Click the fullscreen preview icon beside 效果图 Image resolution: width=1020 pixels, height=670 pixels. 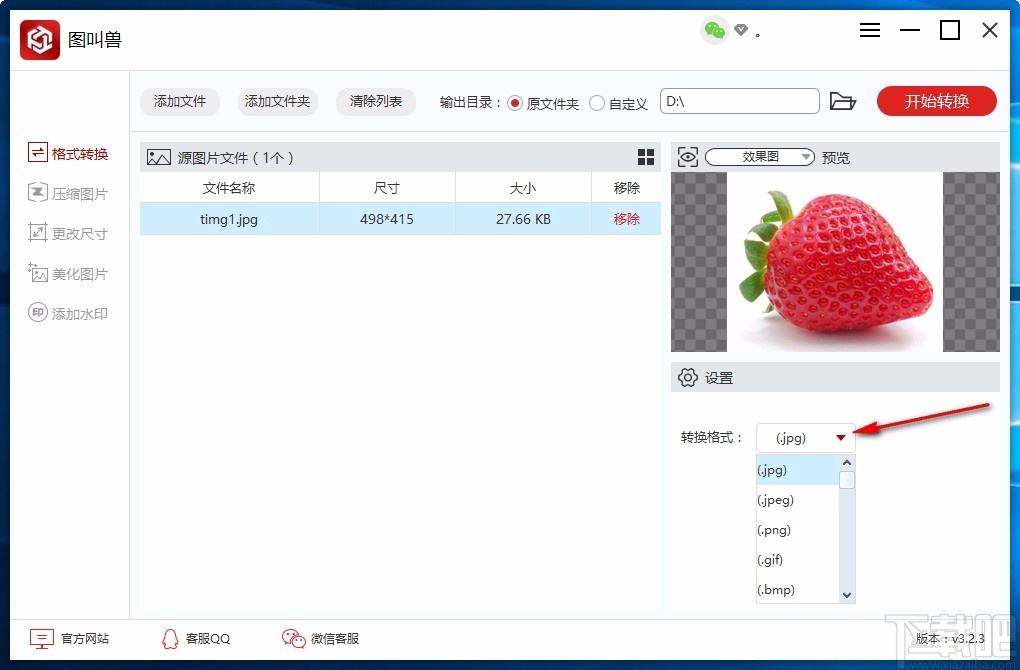click(x=688, y=156)
